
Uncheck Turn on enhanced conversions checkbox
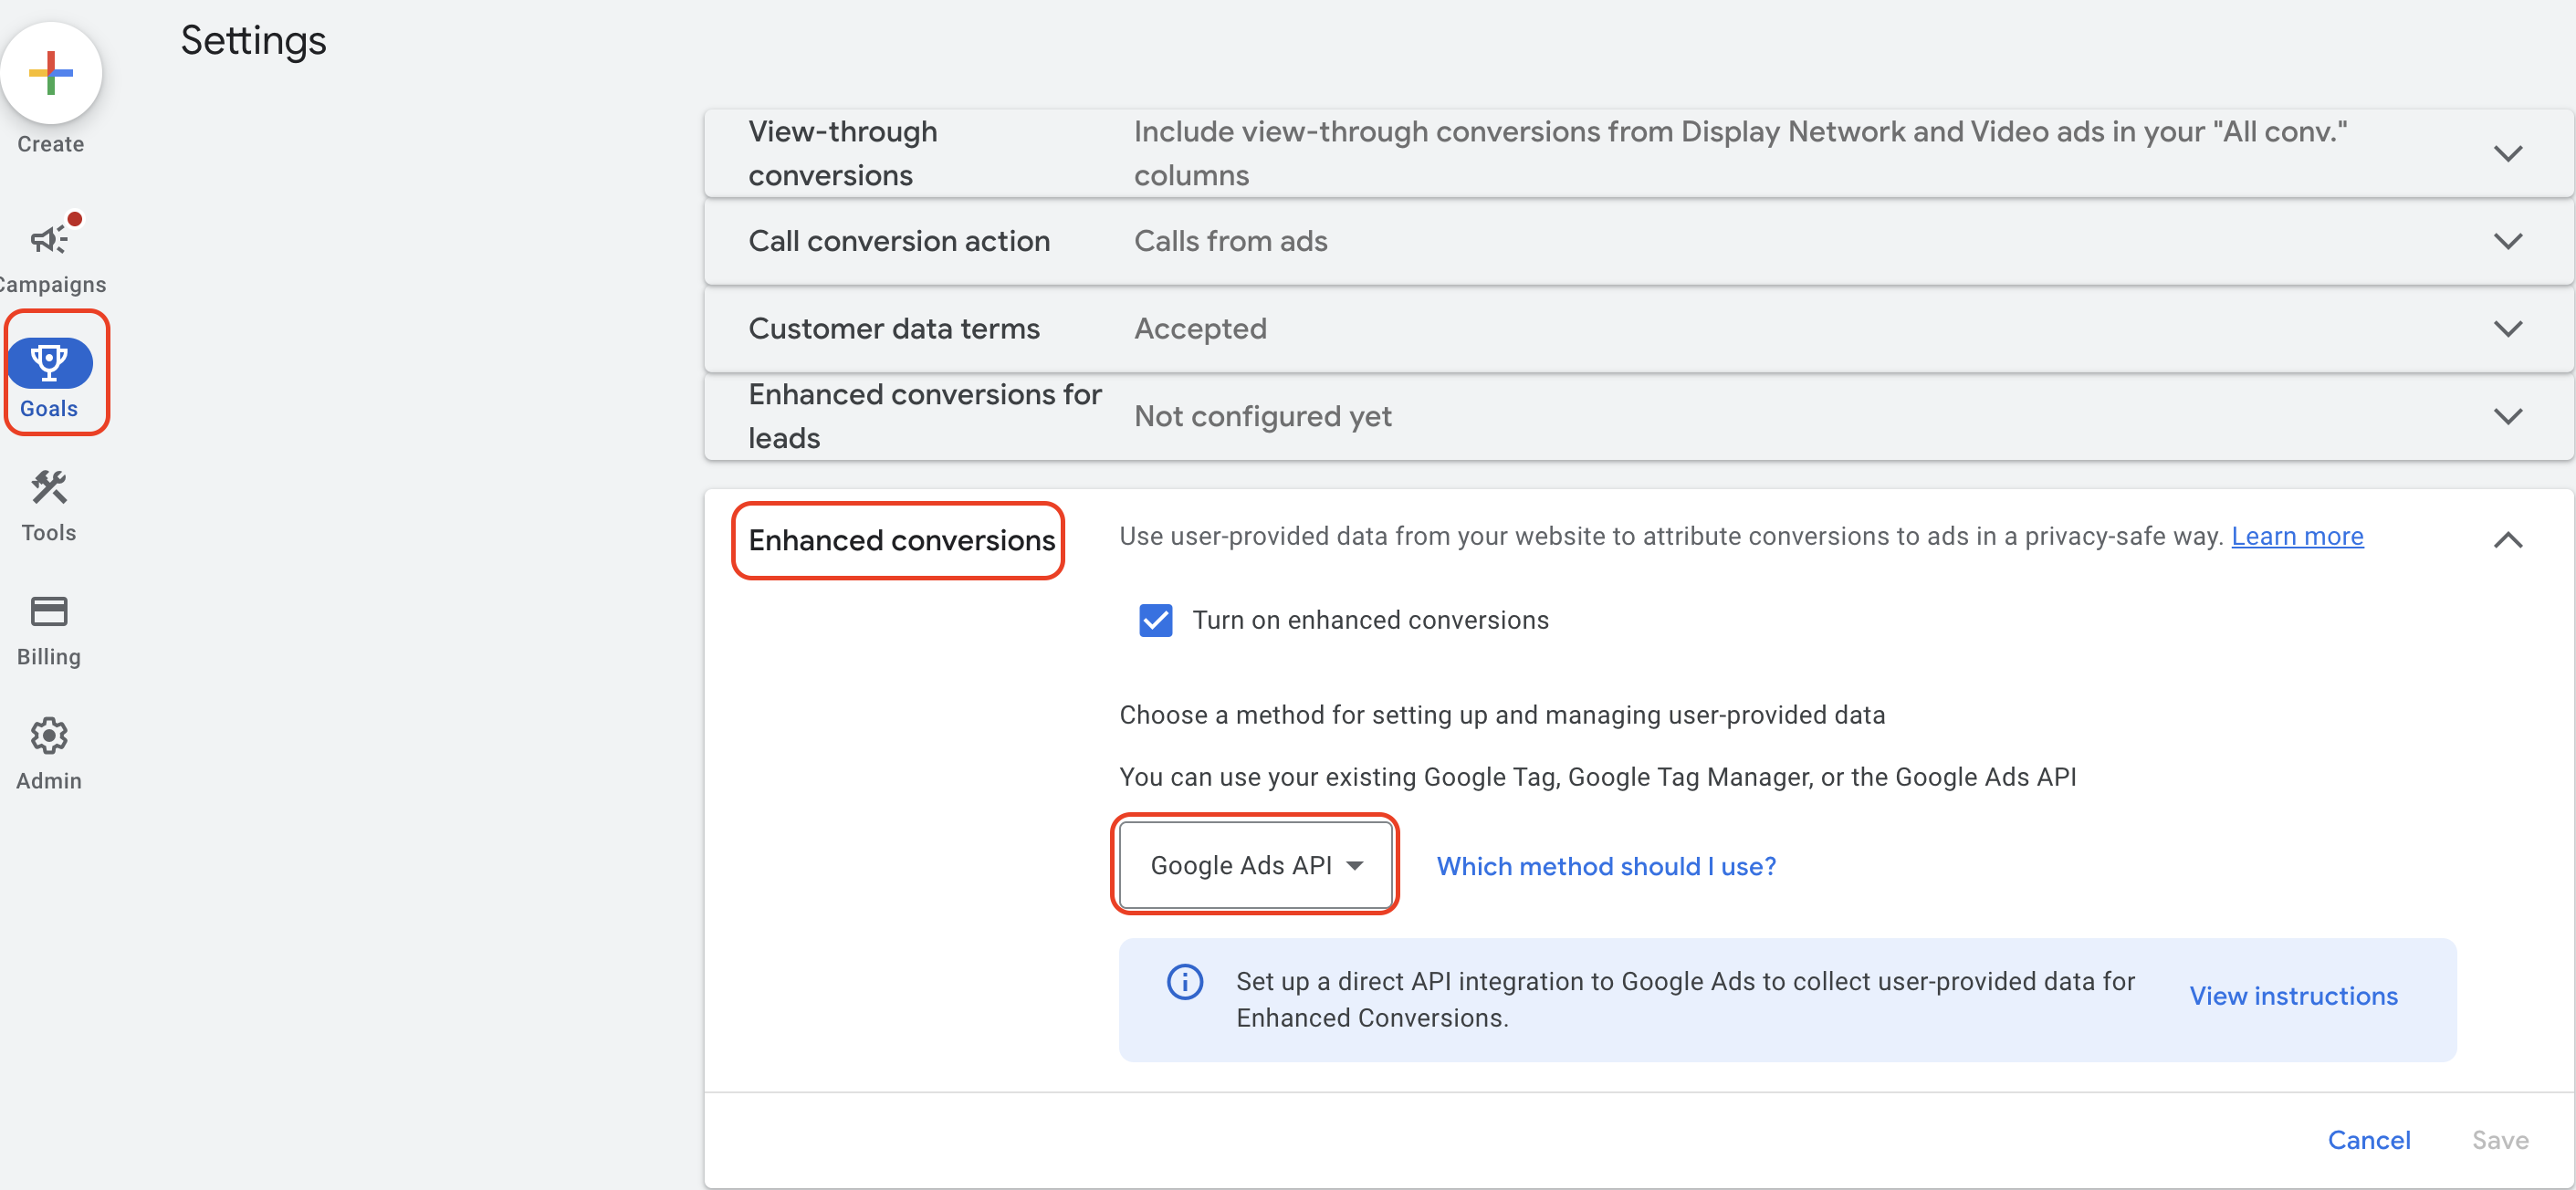1156,620
